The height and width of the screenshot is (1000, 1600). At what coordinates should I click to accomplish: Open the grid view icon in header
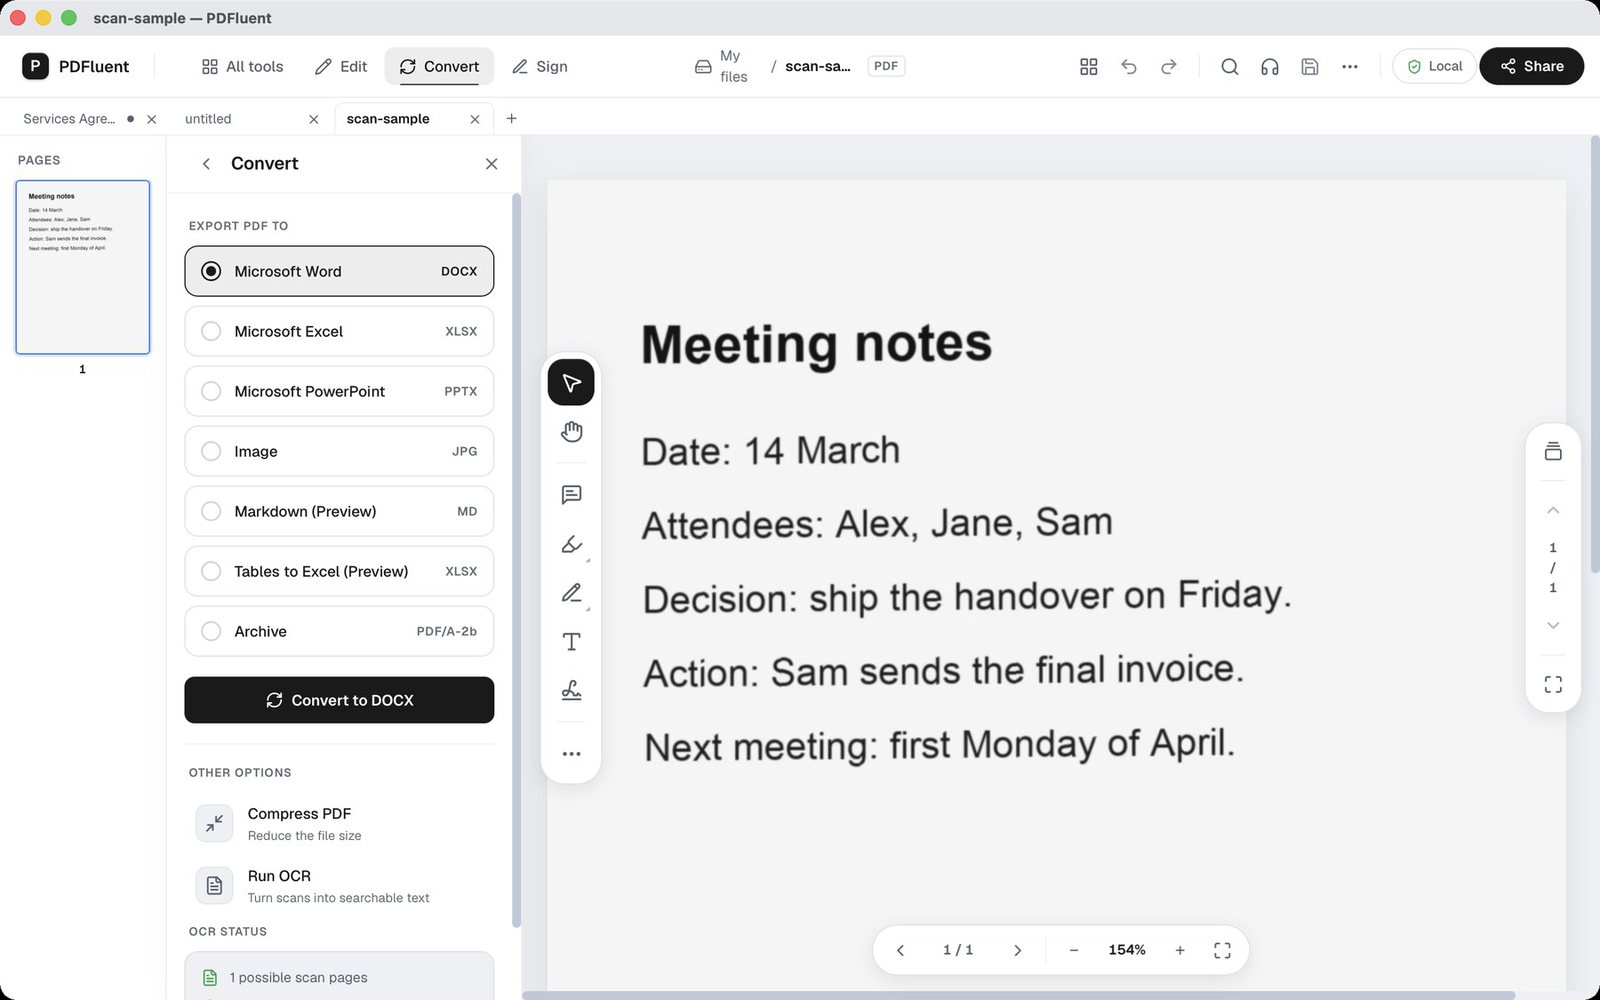click(x=1089, y=66)
